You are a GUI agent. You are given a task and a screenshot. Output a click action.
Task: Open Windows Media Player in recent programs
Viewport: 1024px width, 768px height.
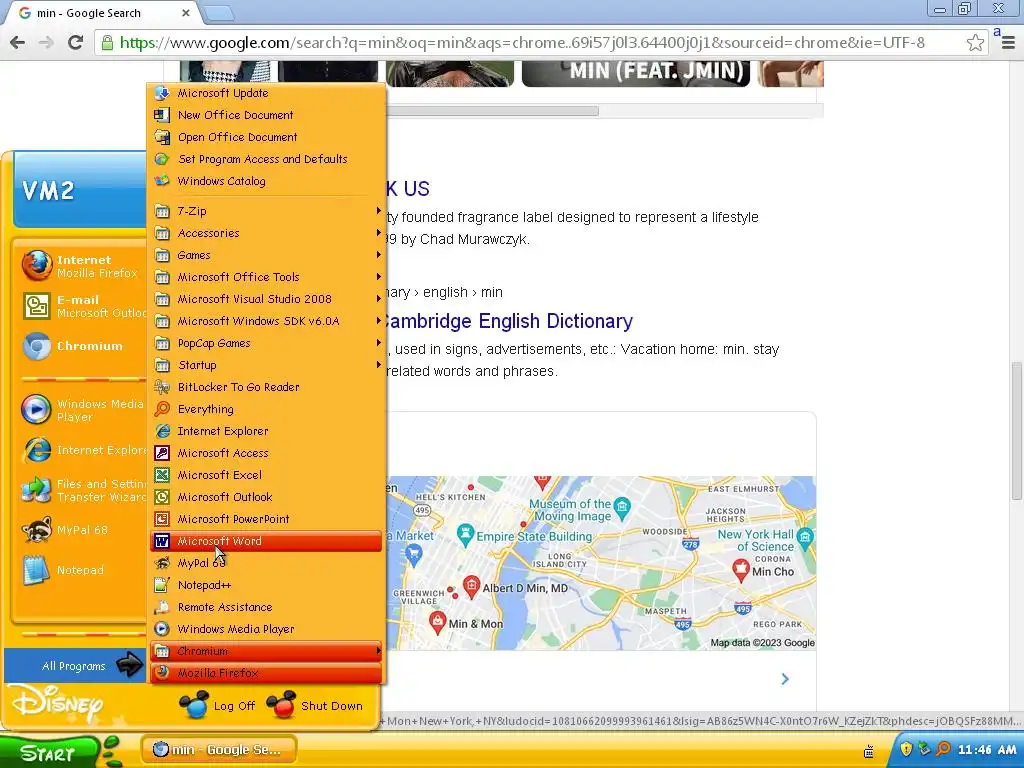(x=82, y=410)
